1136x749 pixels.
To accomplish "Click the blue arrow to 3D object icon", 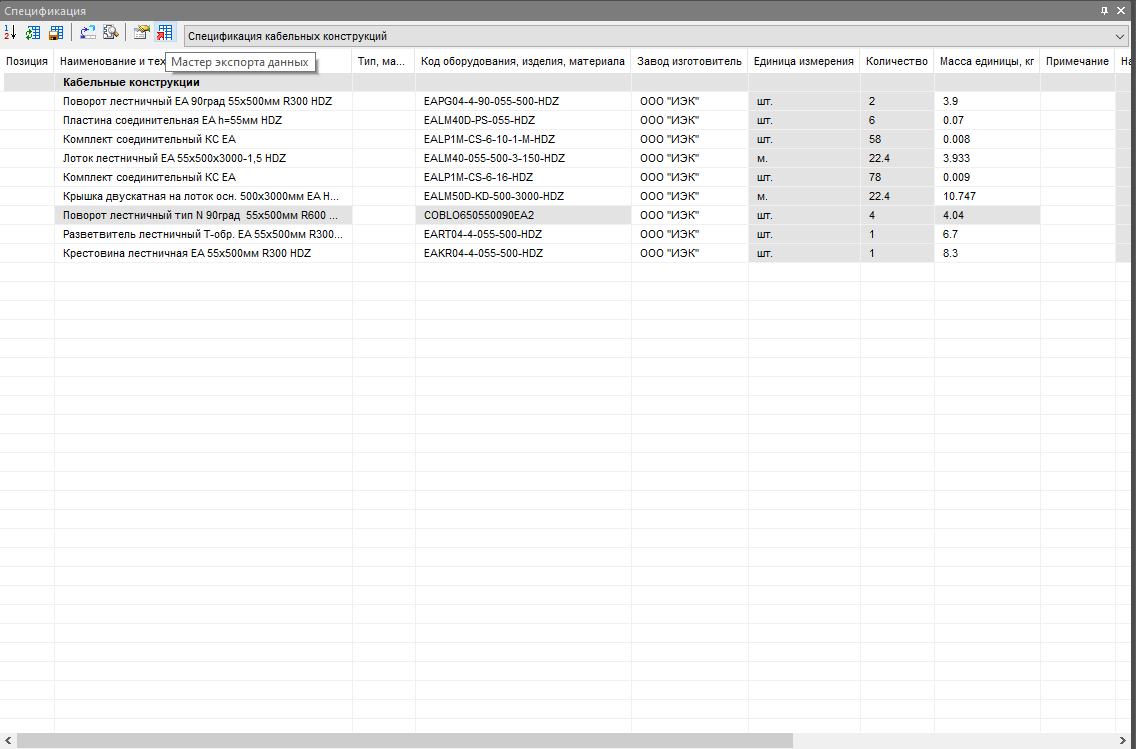I will click(88, 33).
